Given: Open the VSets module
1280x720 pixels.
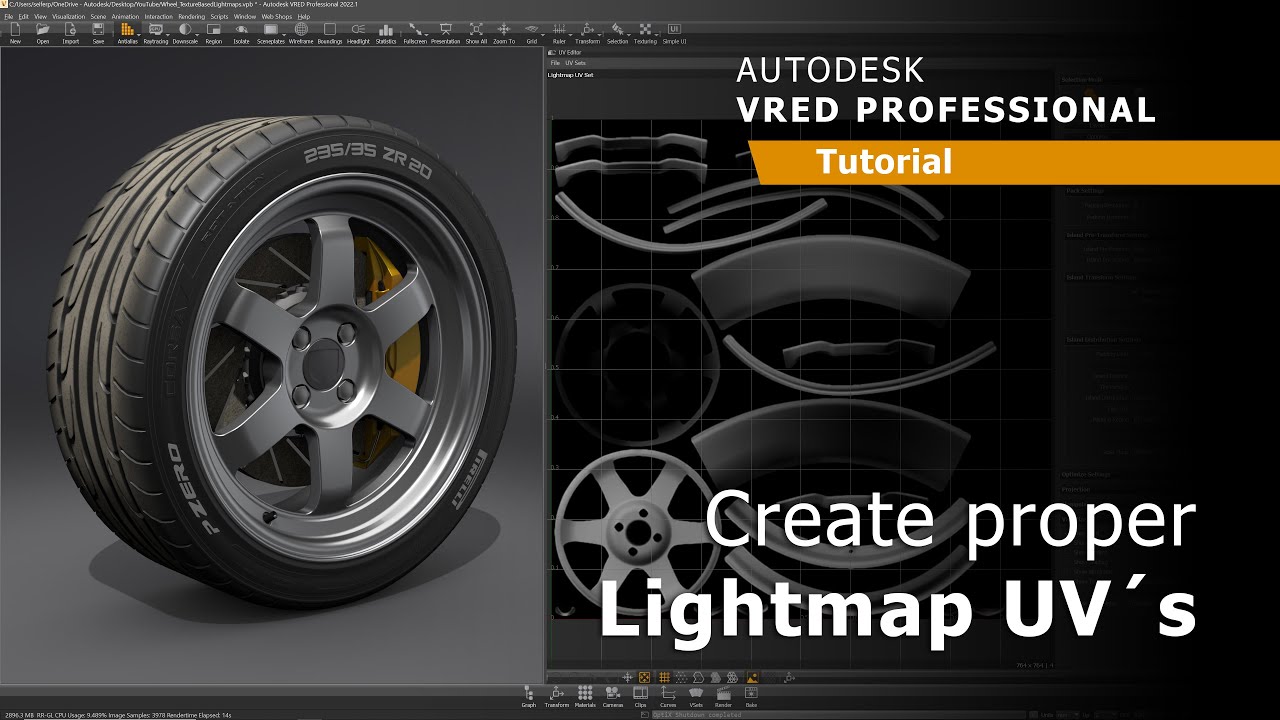Looking at the screenshot, I should pyautogui.click(x=696, y=697).
